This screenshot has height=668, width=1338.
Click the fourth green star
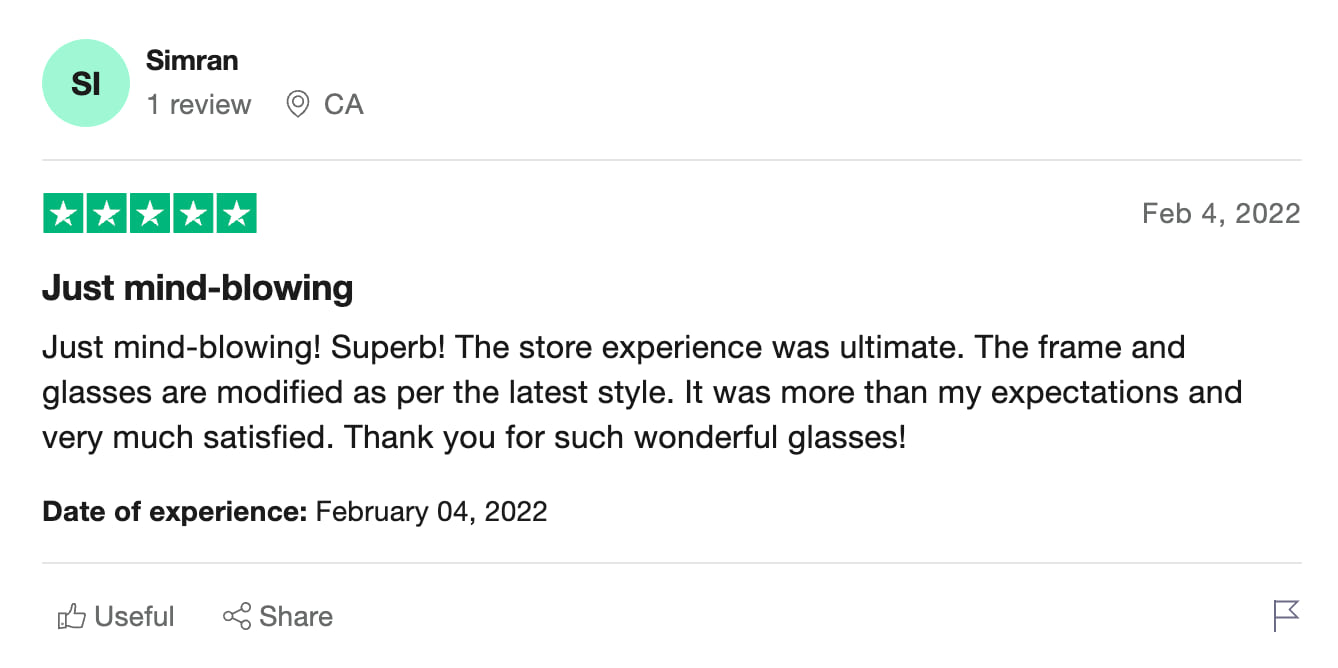[x=193, y=214]
